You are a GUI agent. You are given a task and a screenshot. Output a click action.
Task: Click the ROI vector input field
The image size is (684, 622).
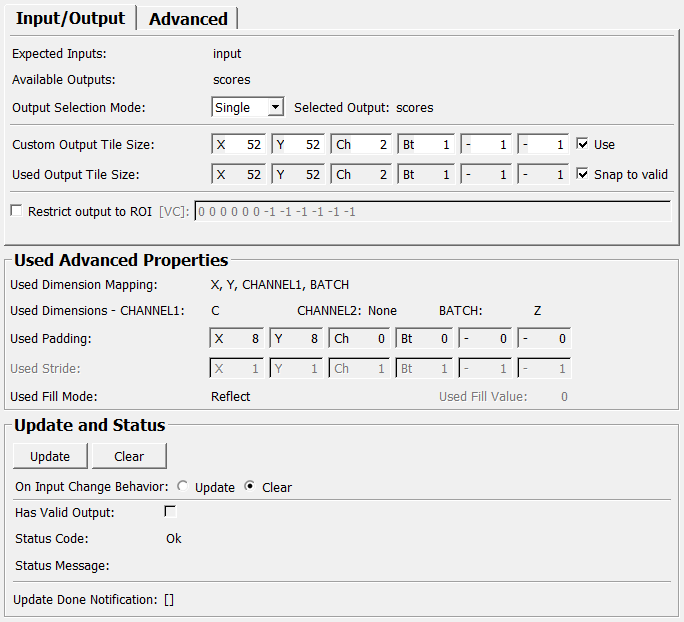432,211
